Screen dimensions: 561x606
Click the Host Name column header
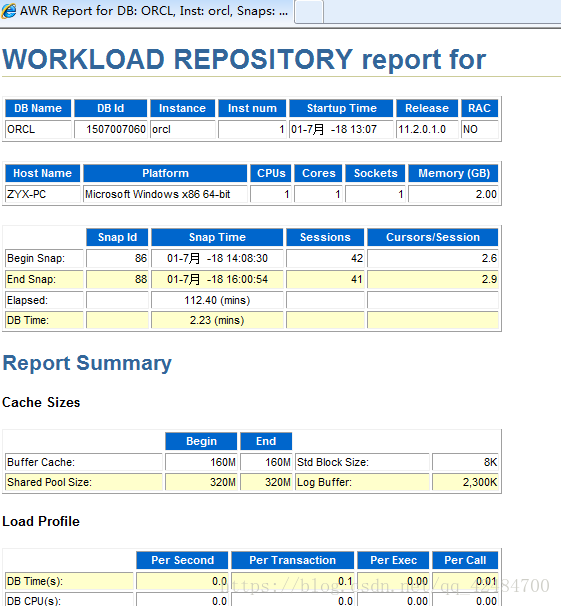pyautogui.click(x=42, y=173)
